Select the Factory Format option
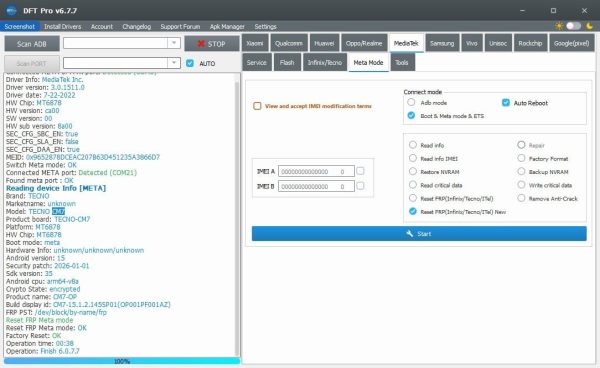This screenshot has height=368, width=600. pyautogui.click(x=521, y=158)
